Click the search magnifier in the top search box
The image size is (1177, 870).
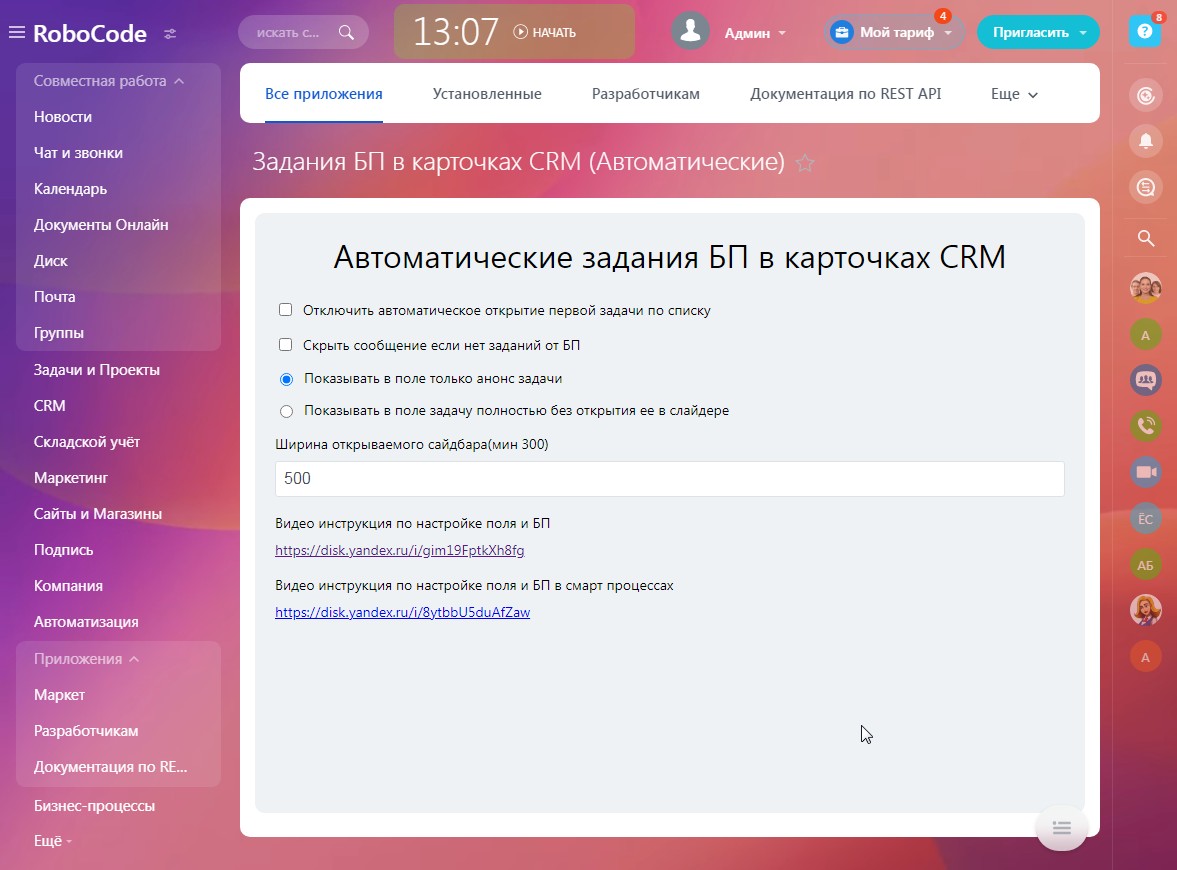pyautogui.click(x=346, y=32)
